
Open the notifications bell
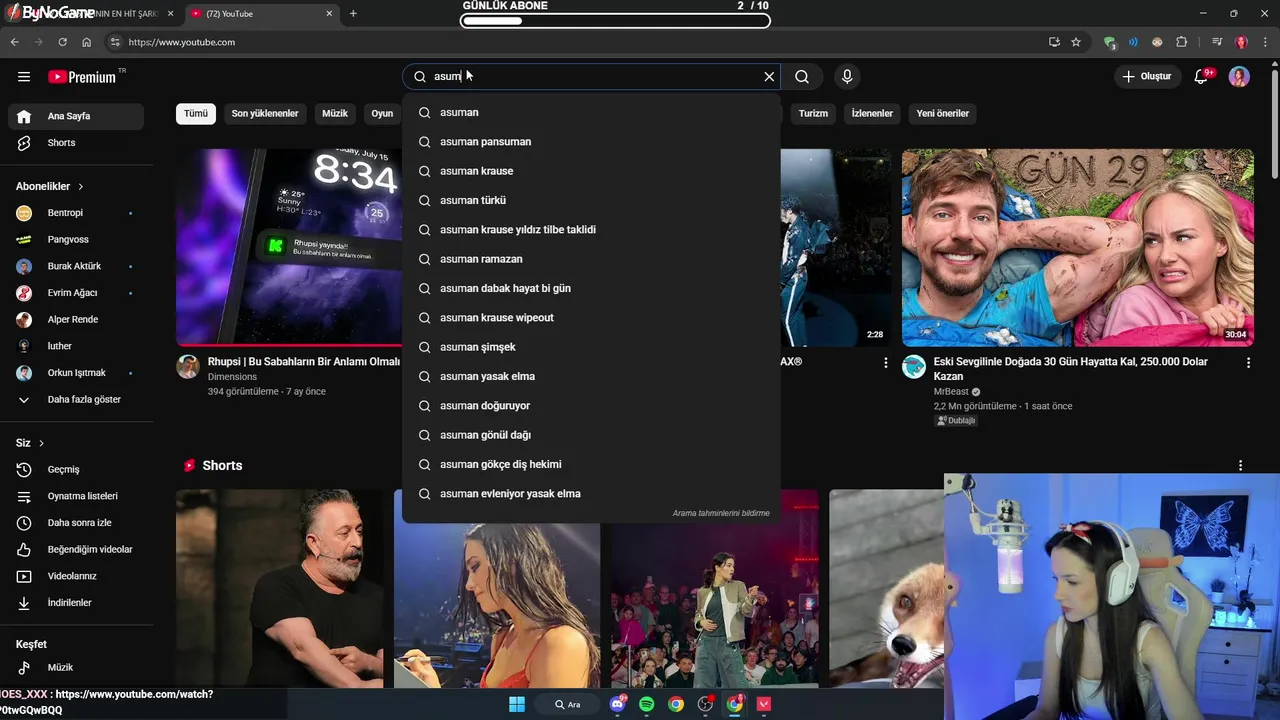1202,76
